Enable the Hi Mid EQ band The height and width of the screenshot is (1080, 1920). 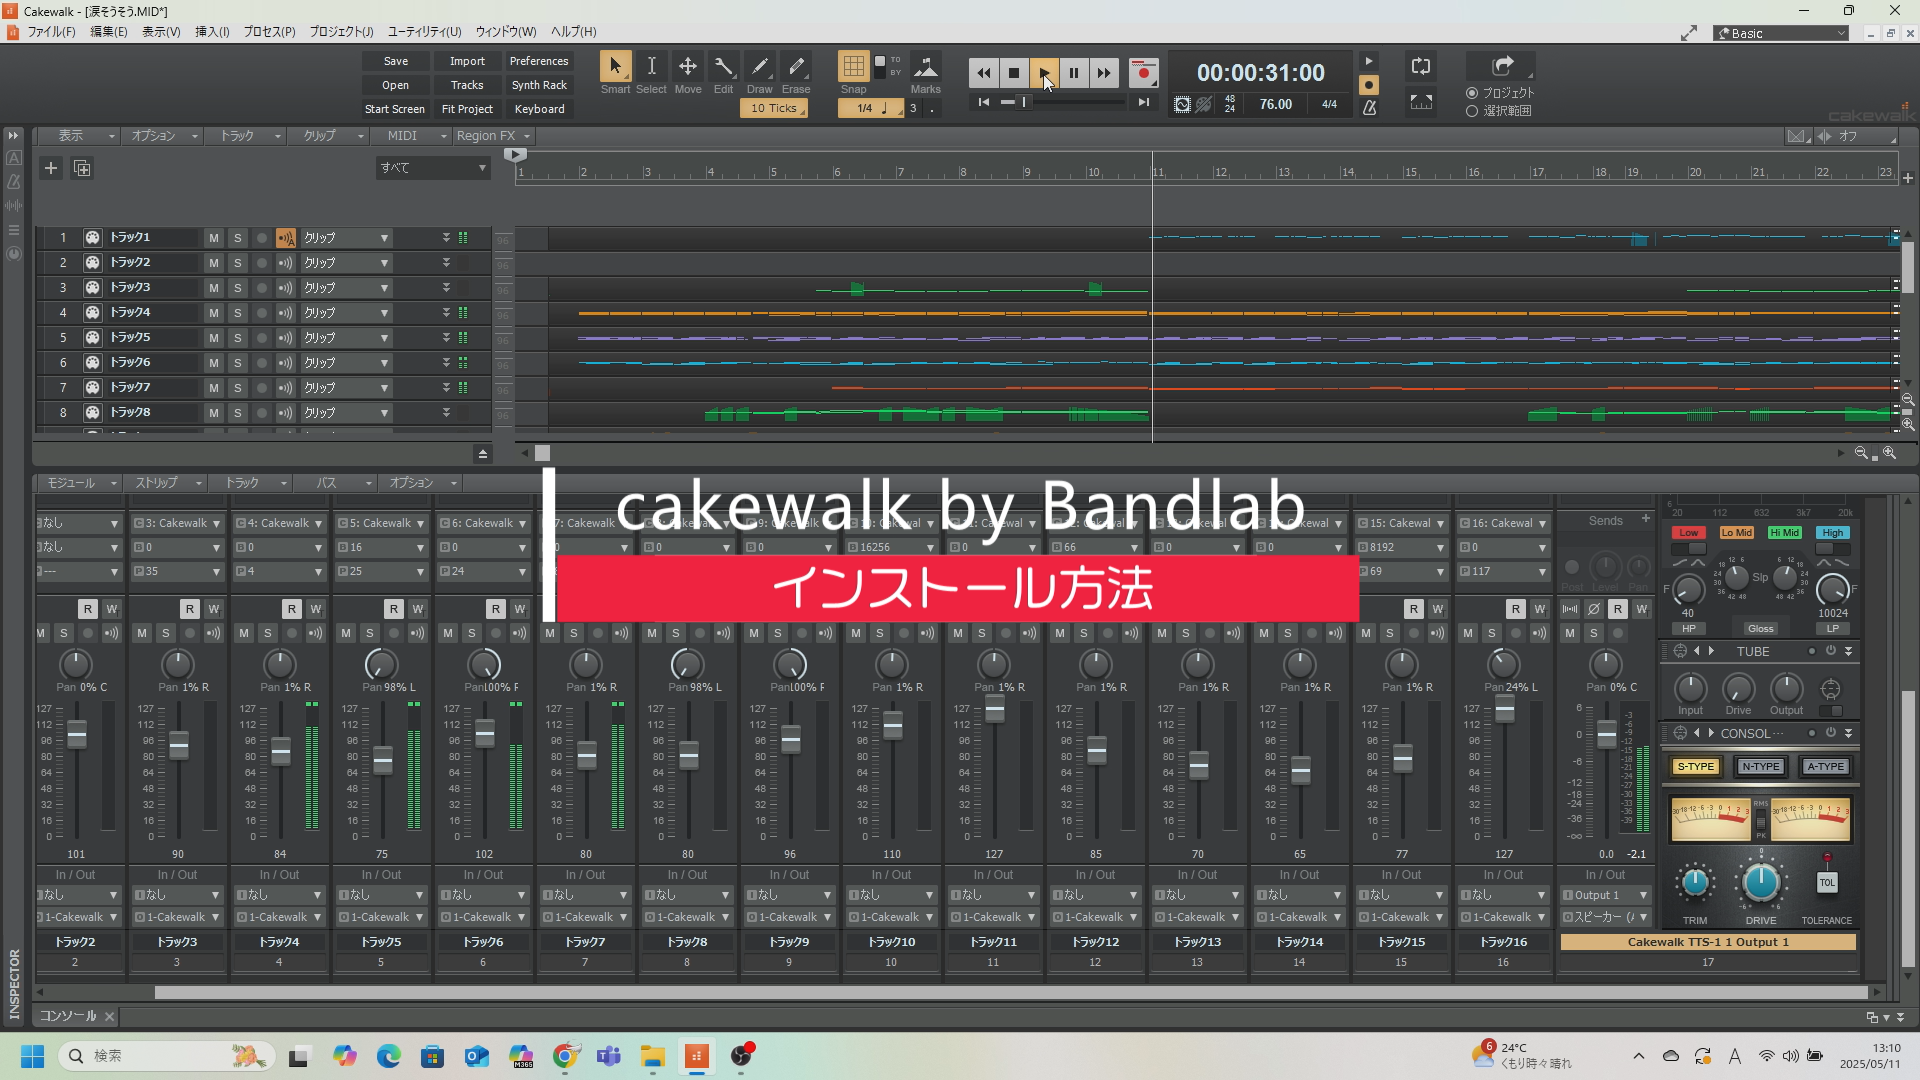pyautogui.click(x=1785, y=533)
